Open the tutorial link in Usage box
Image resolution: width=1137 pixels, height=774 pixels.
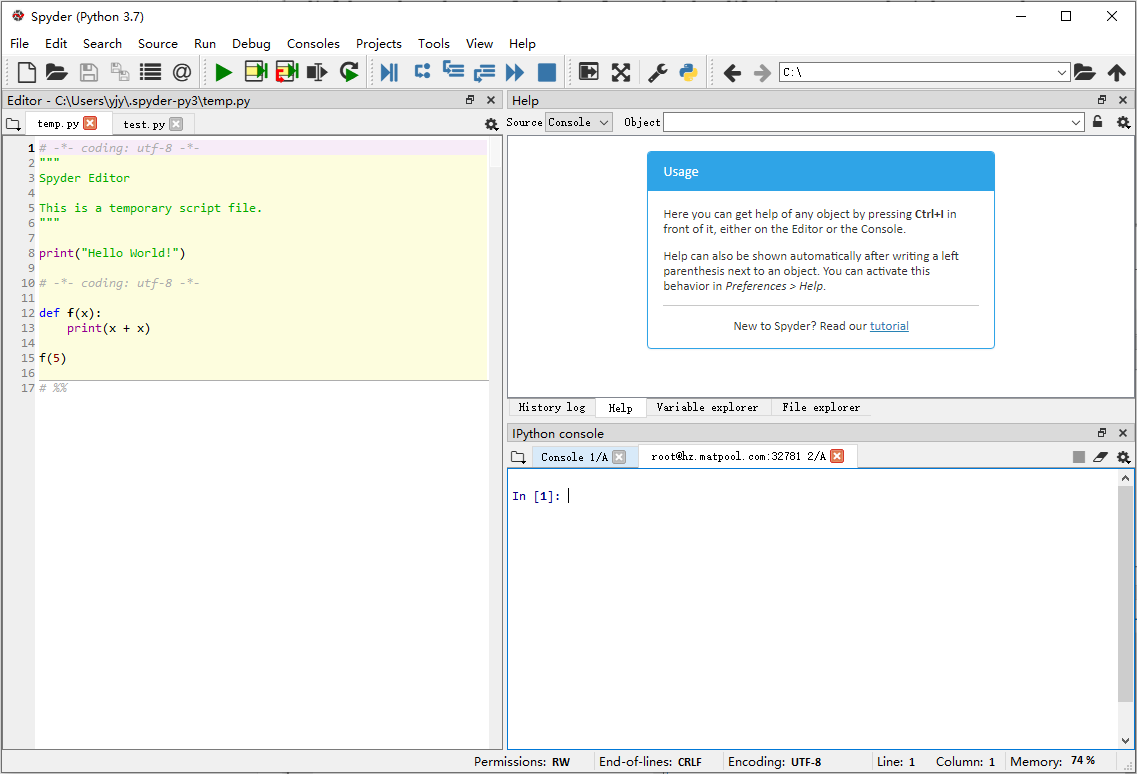(x=889, y=326)
